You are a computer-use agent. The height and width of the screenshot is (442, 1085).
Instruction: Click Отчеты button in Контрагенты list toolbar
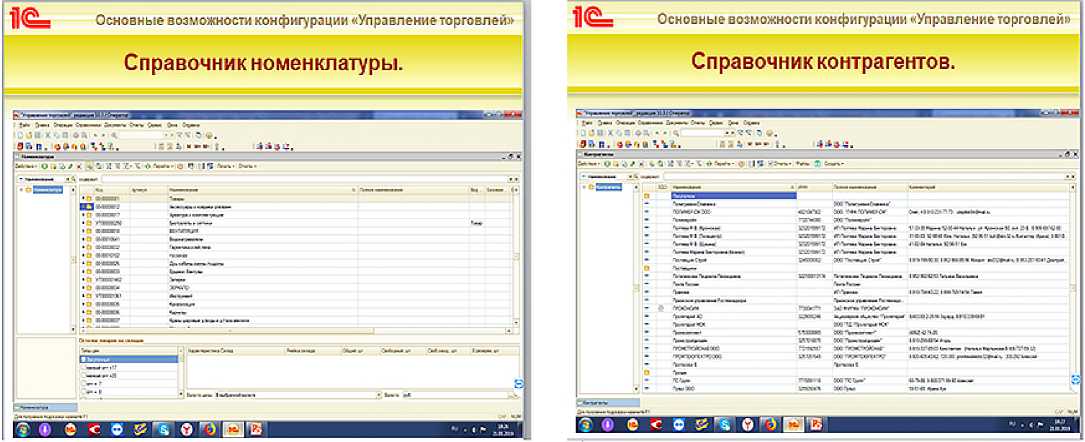click(781, 164)
